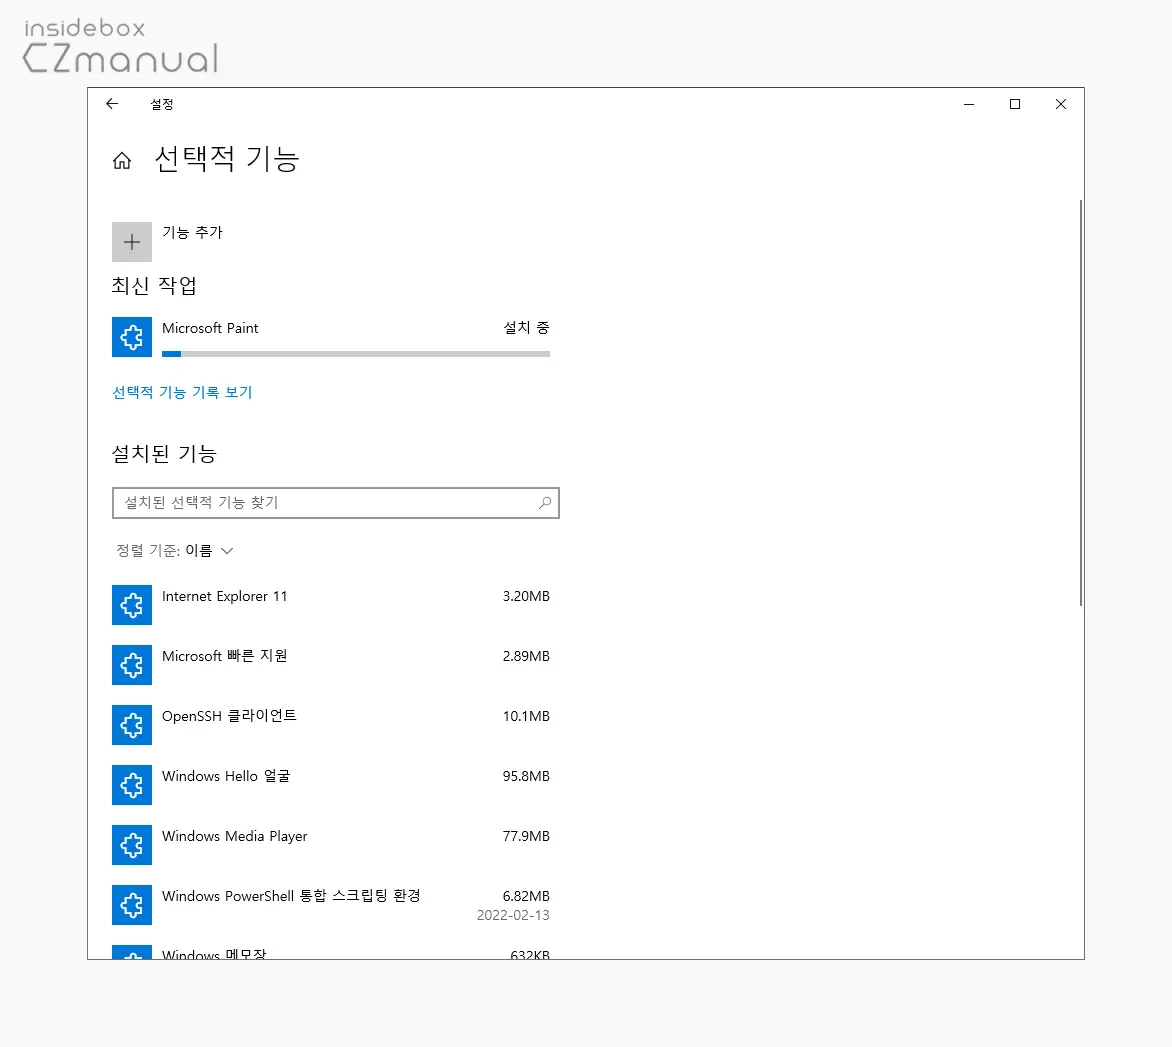Image resolution: width=1172 pixels, height=1047 pixels.
Task: Select Microsoft 빠른 지원 entry
Action: 224,656
